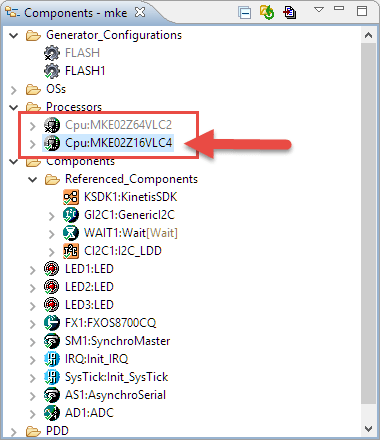Select the Cpu:MKE02Z16VLC4 label
Viewport: 380px width, 440px height.
point(119,143)
